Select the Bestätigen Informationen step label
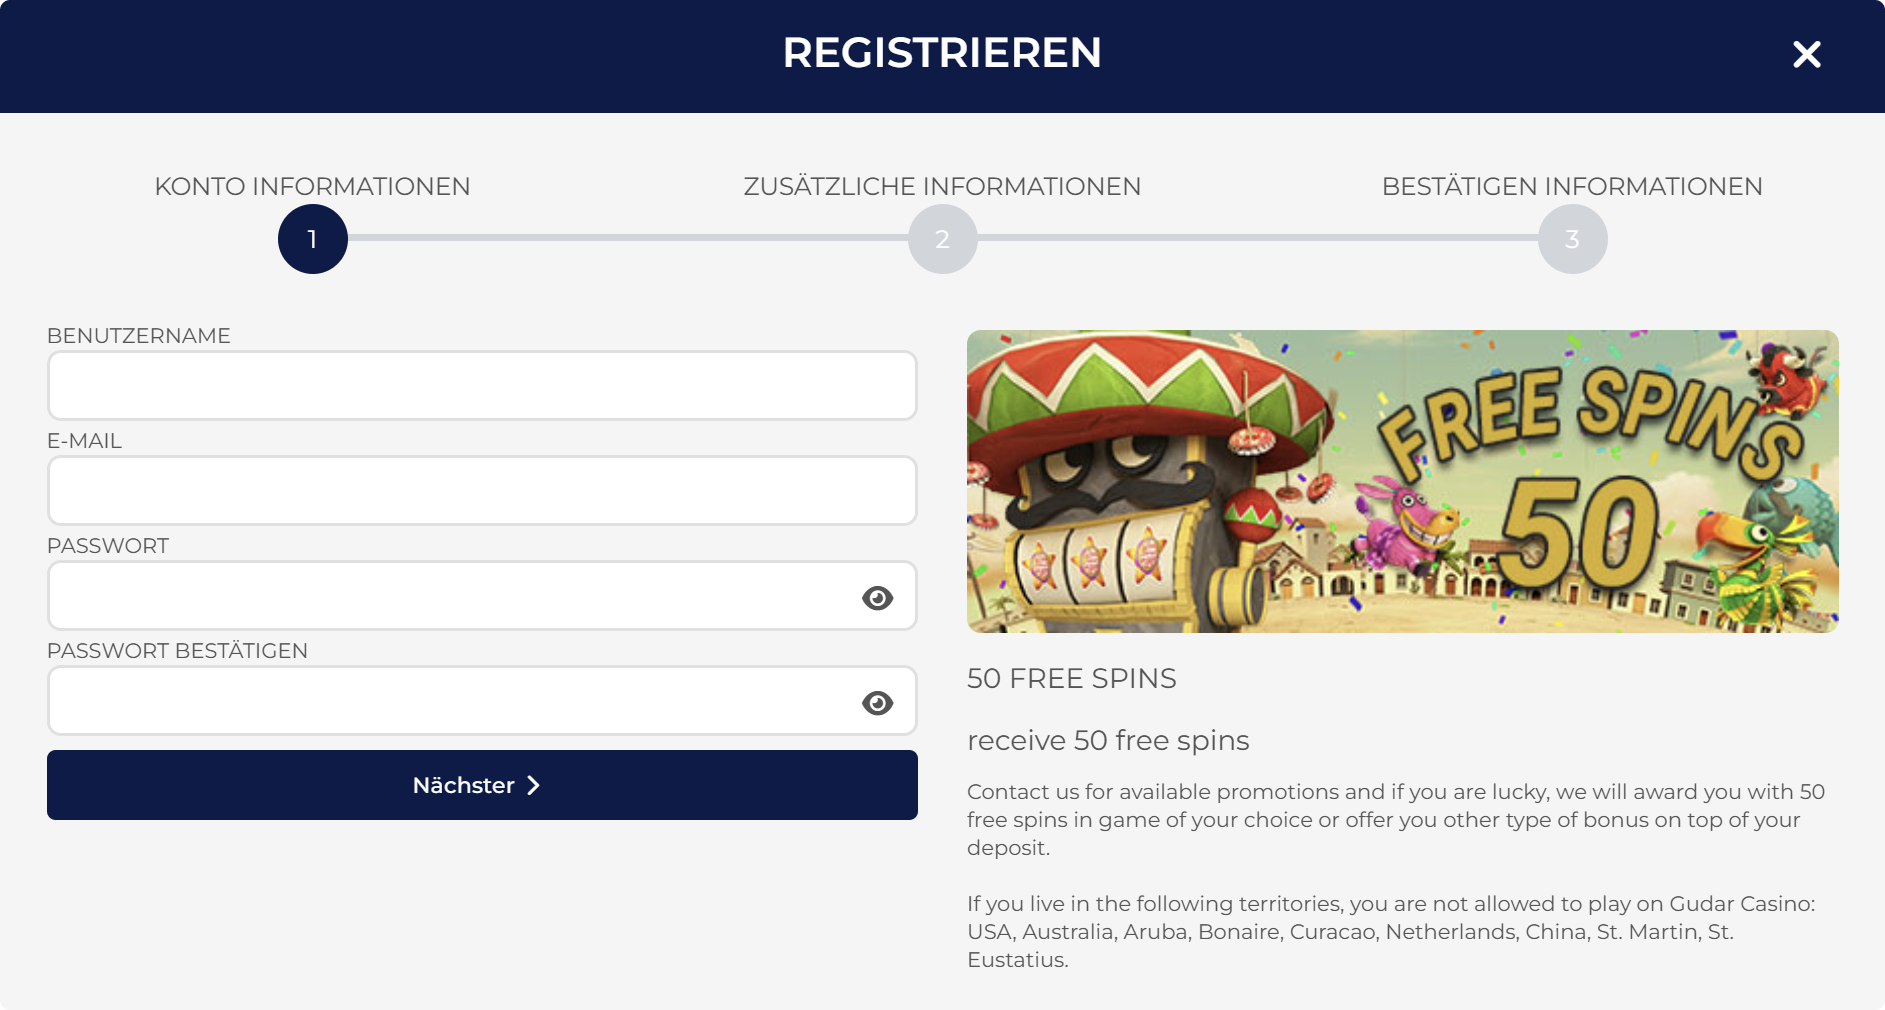This screenshot has width=1885, height=1010. pyautogui.click(x=1572, y=186)
